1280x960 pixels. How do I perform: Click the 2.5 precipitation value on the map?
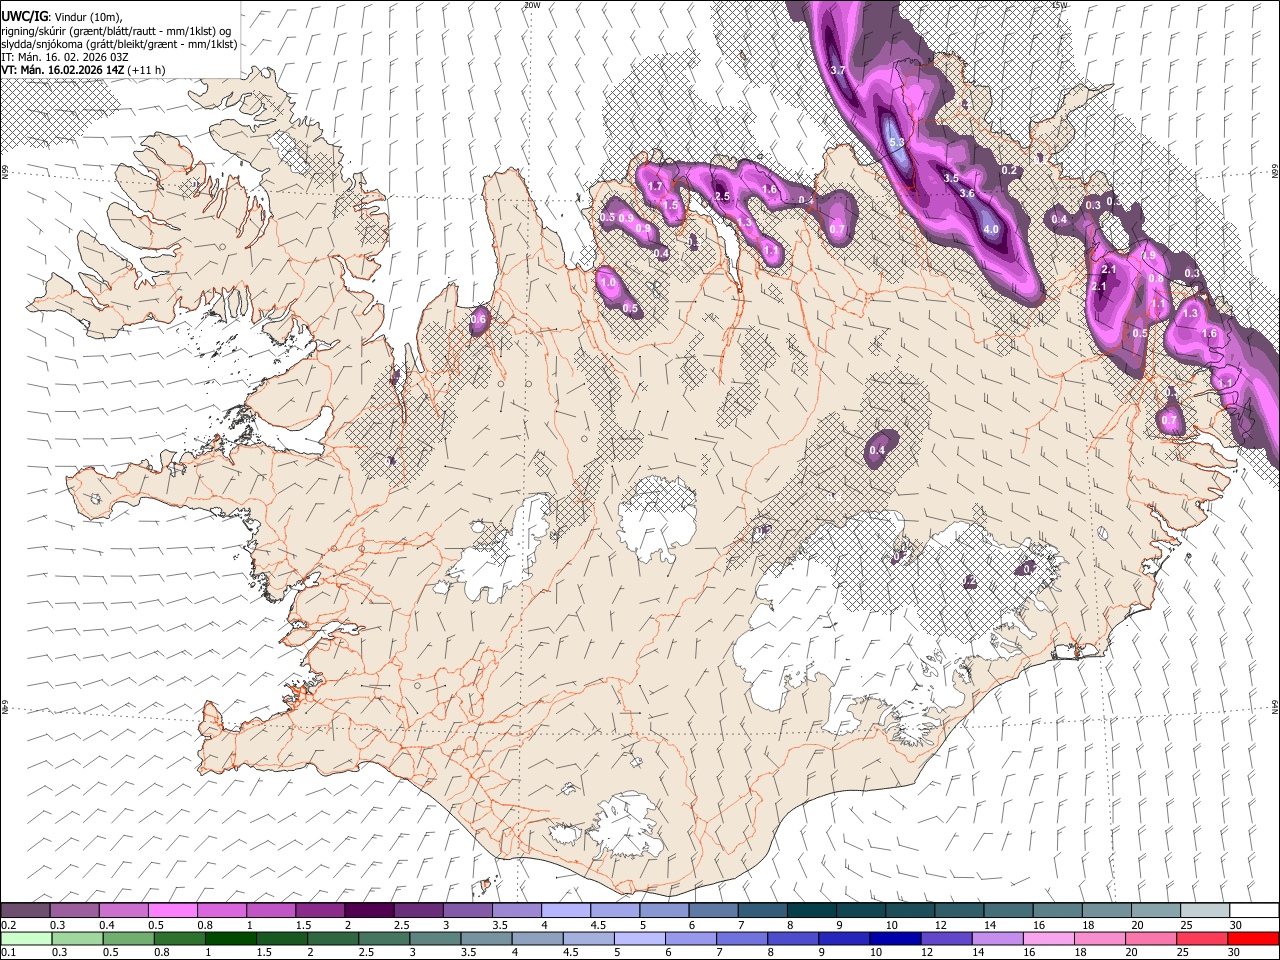click(x=722, y=196)
